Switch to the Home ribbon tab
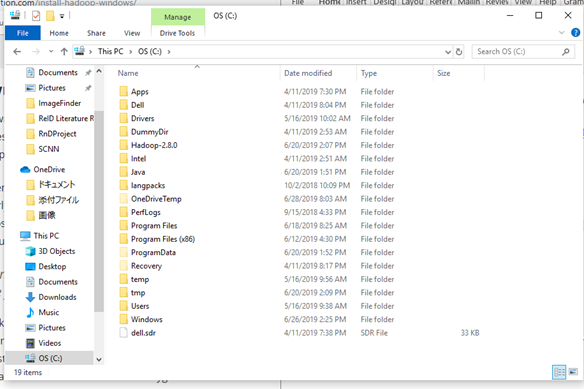This screenshot has width=584, height=389. pyautogui.click(x=59, y=33)
